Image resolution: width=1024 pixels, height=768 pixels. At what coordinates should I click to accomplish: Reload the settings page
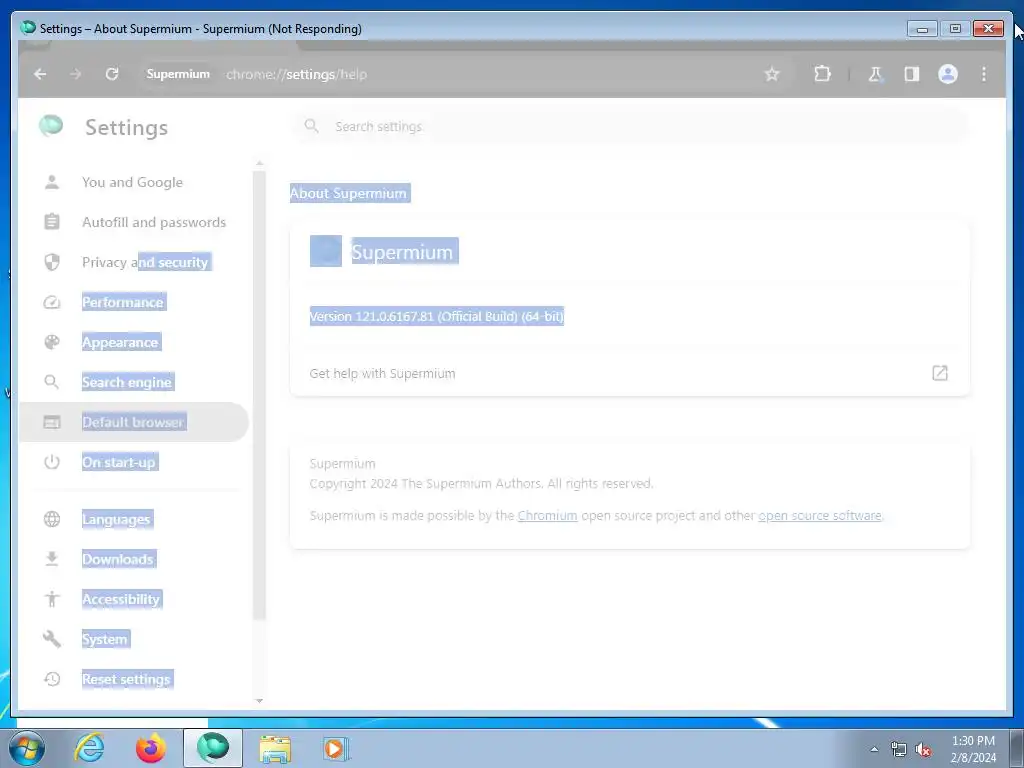pyautogui.click(x=112, y=74)
